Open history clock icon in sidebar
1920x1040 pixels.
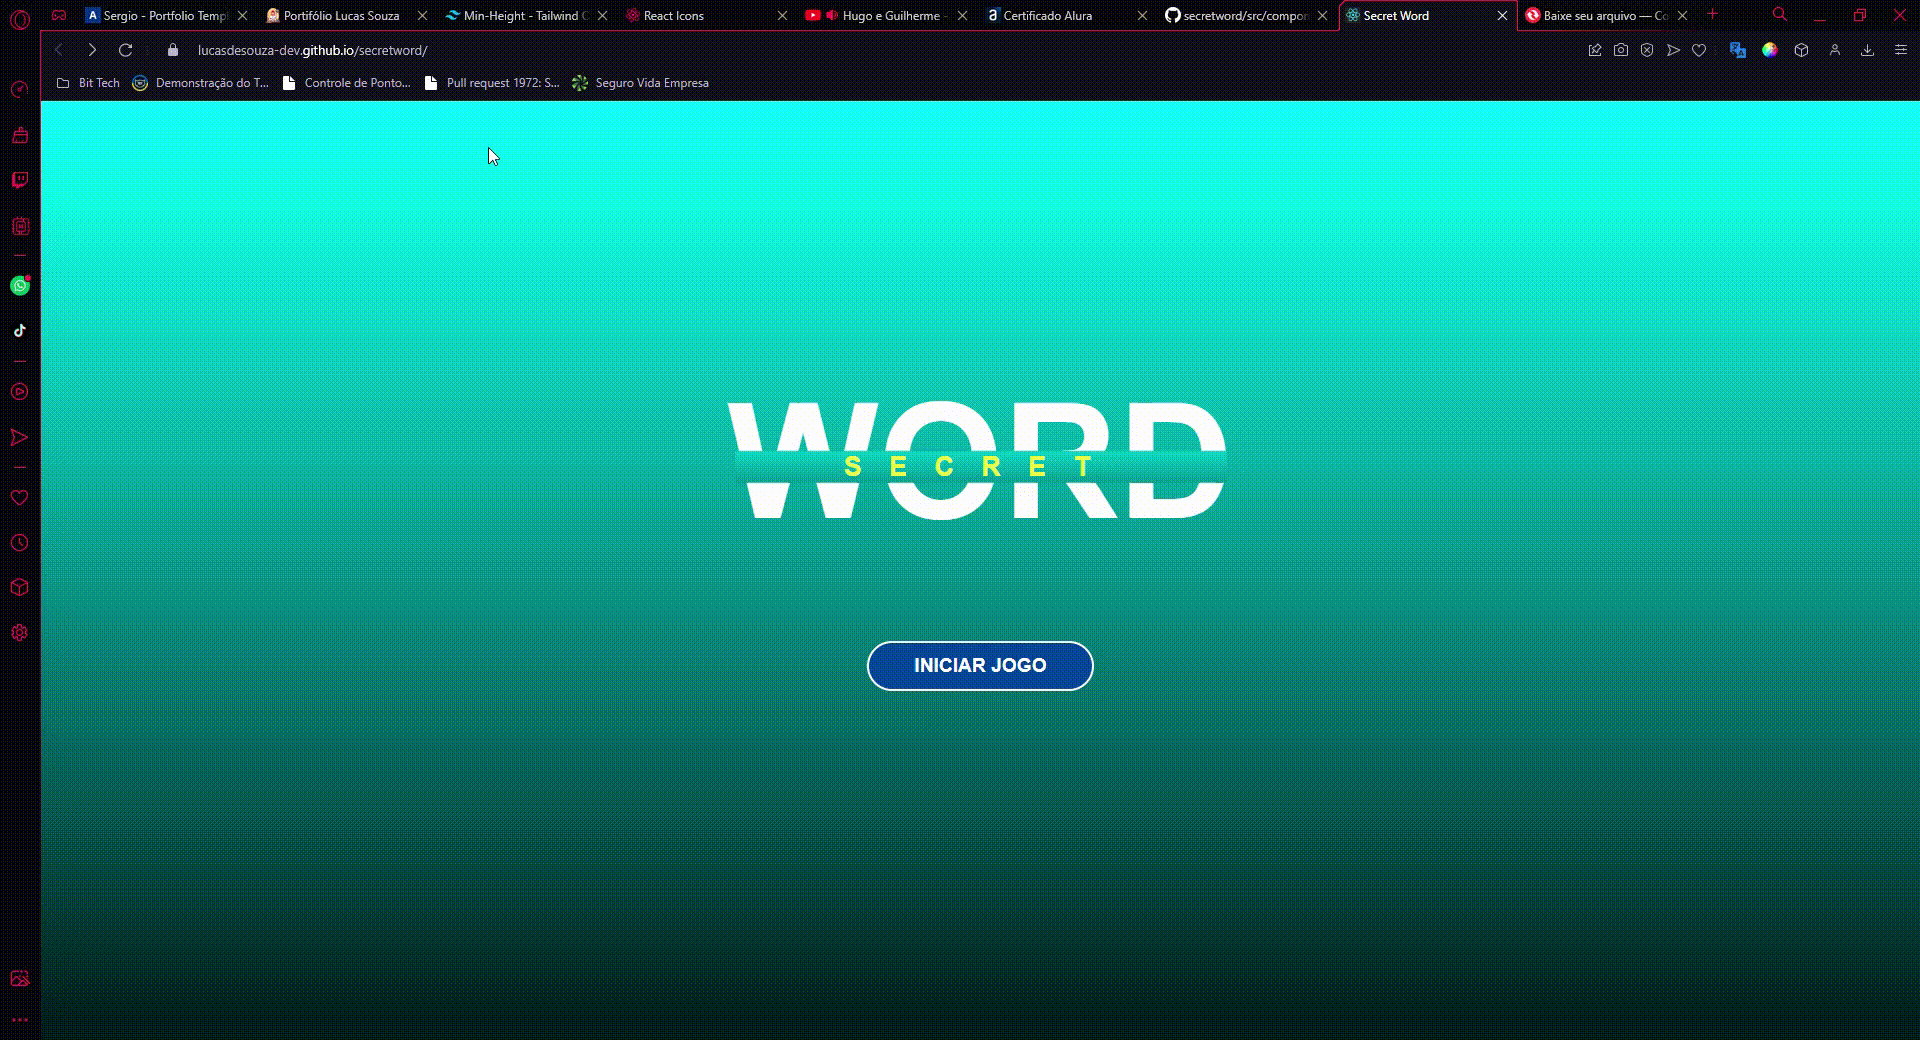click(19, 543)
